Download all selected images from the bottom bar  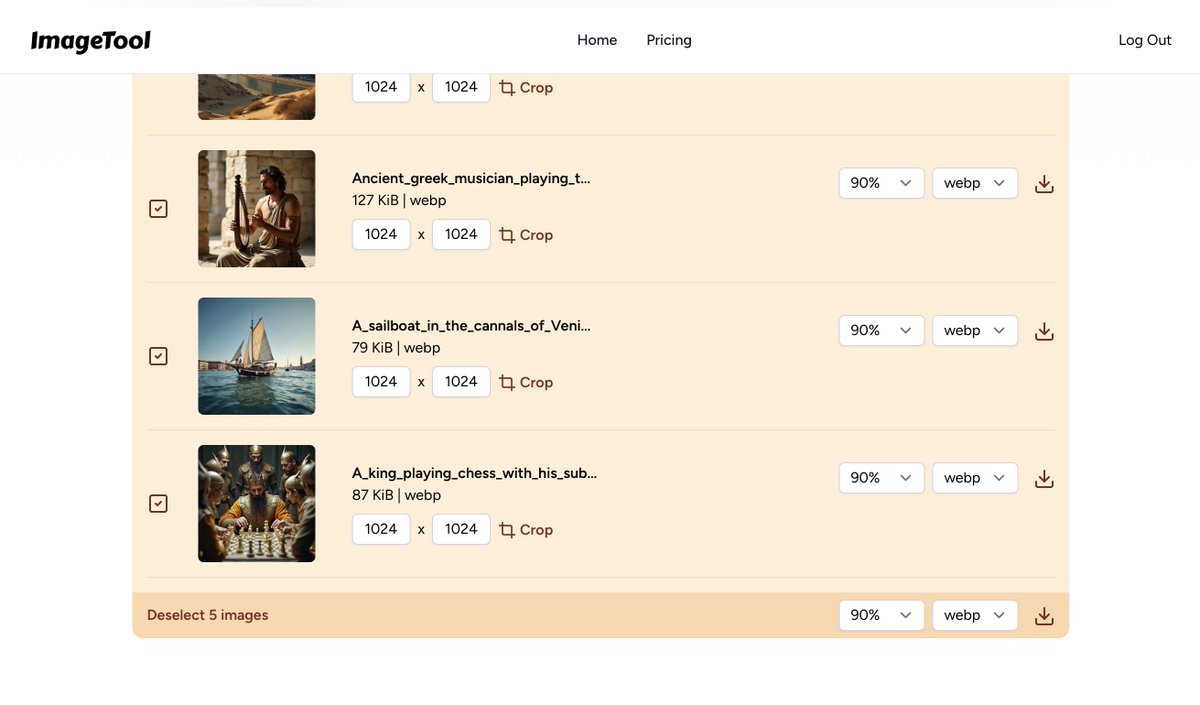pos(1044,616)
